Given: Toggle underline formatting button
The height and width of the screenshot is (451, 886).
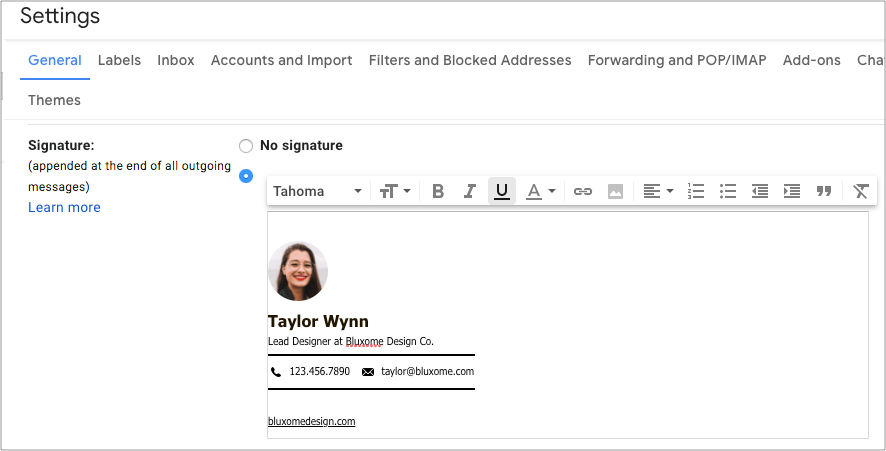Looking at the screenshot, I should coord(502,192).
